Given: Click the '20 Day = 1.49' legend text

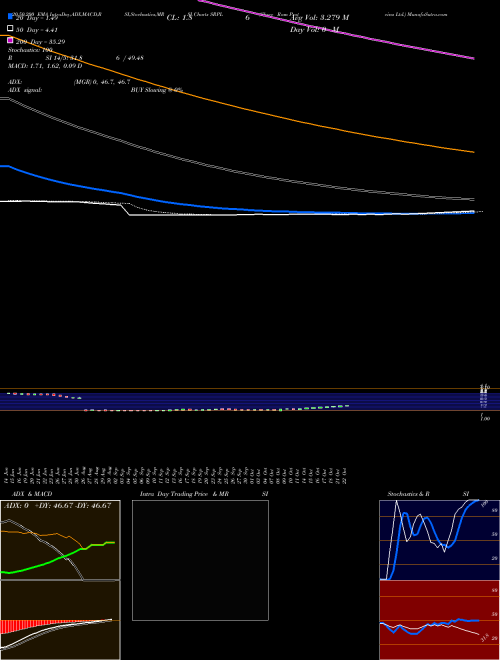Looking at the screenshot, I should click(37, 18).
